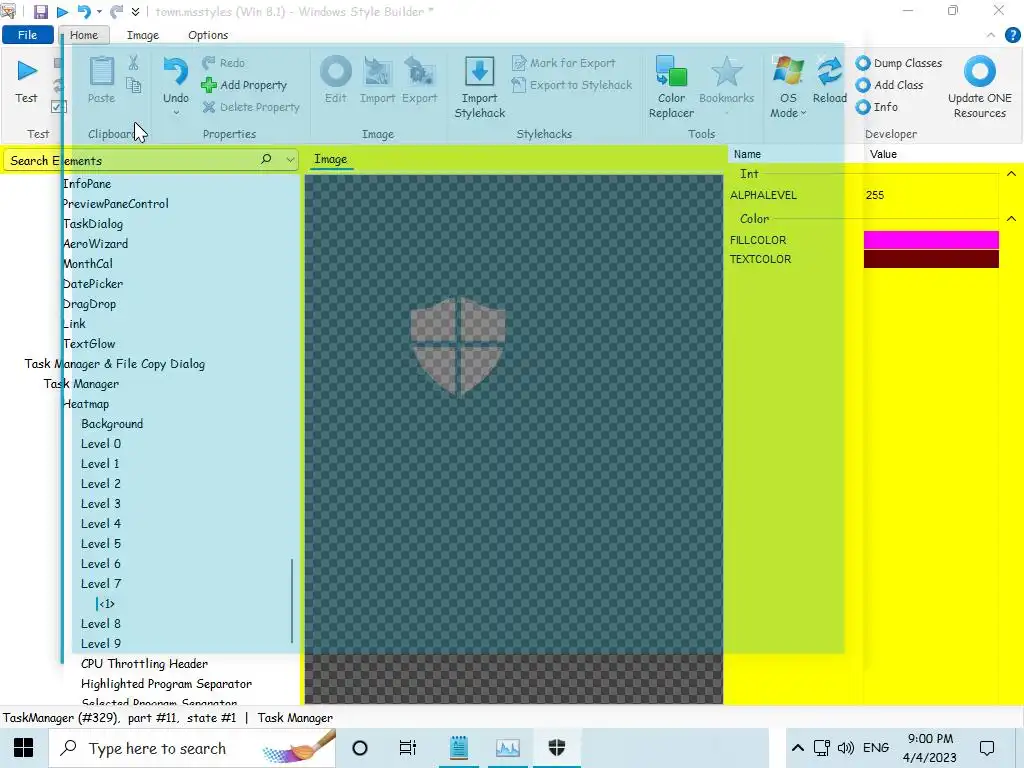Click Info in Developer group
Image resolution: width=1024 pixels, height=768 pixels.
pos(877,107)
